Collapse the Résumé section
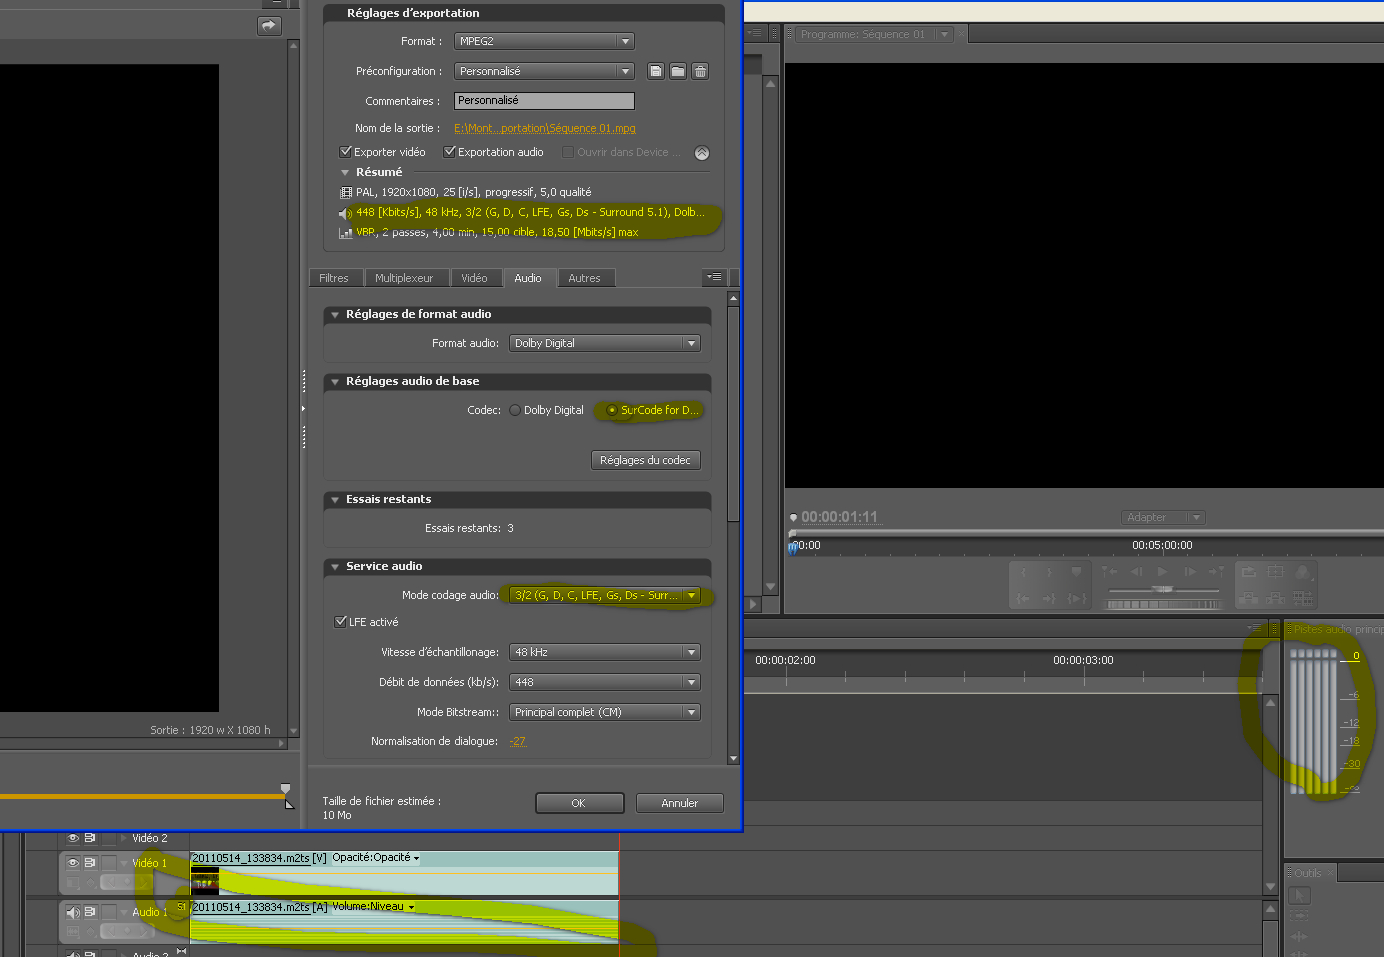 coord(345,172)
